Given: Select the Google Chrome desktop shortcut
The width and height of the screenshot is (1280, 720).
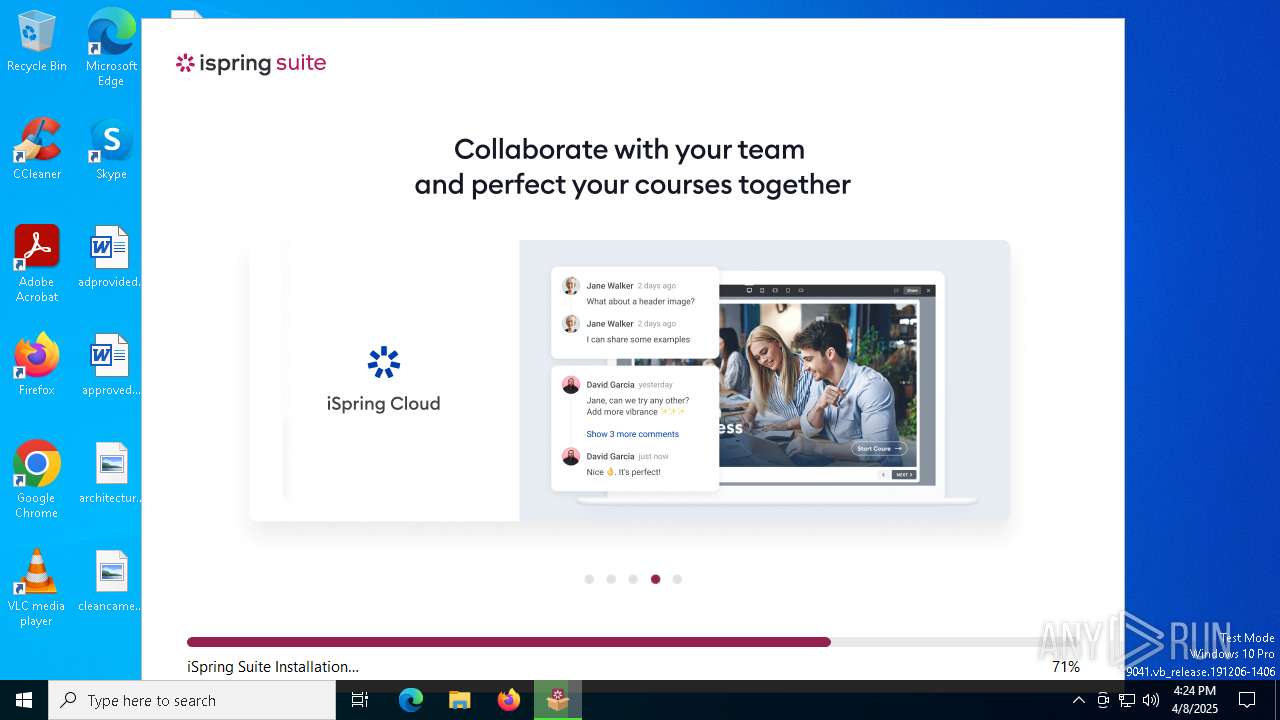Looking at the screenshot, I should coord(37,480).
